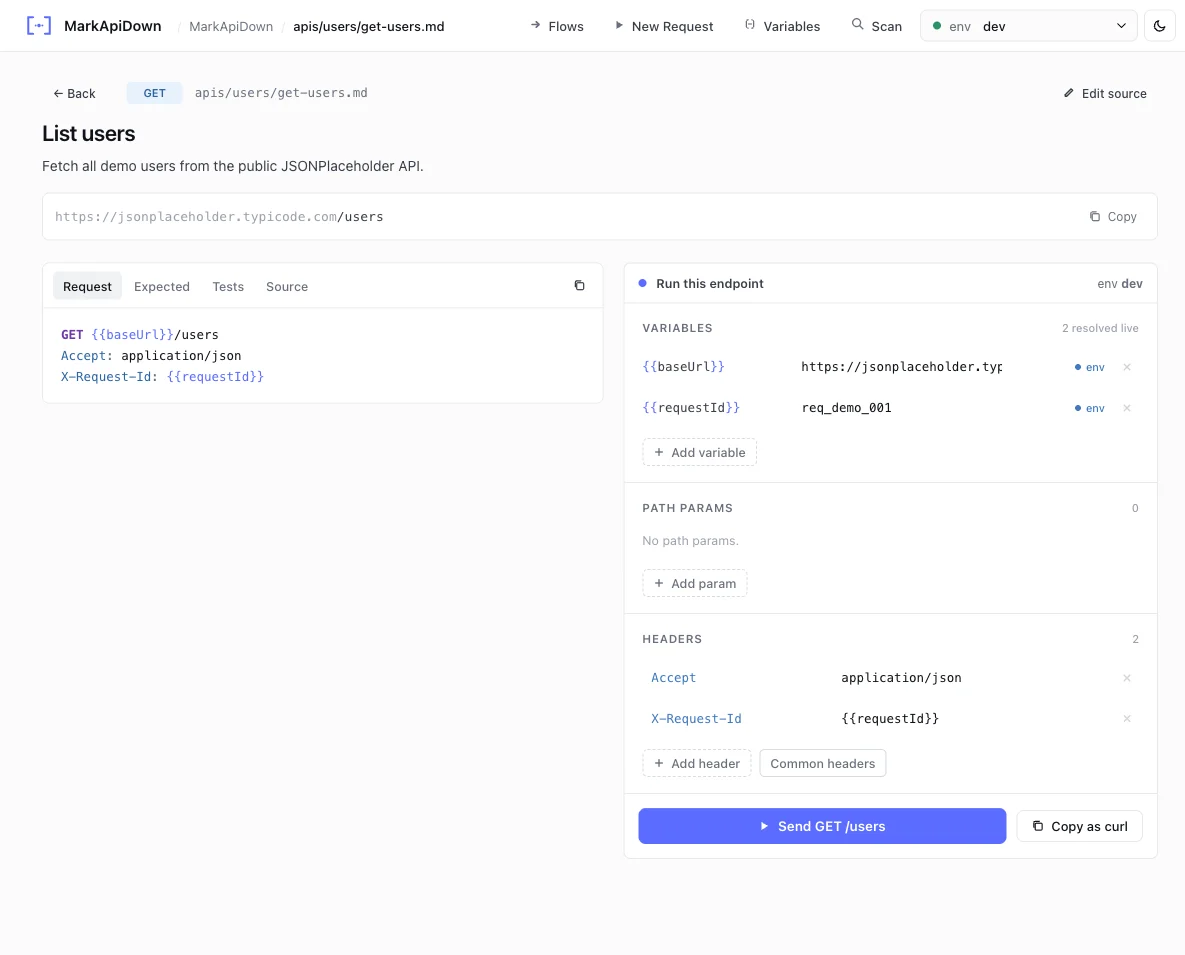Click the HEADERS section header

[672, 639]
